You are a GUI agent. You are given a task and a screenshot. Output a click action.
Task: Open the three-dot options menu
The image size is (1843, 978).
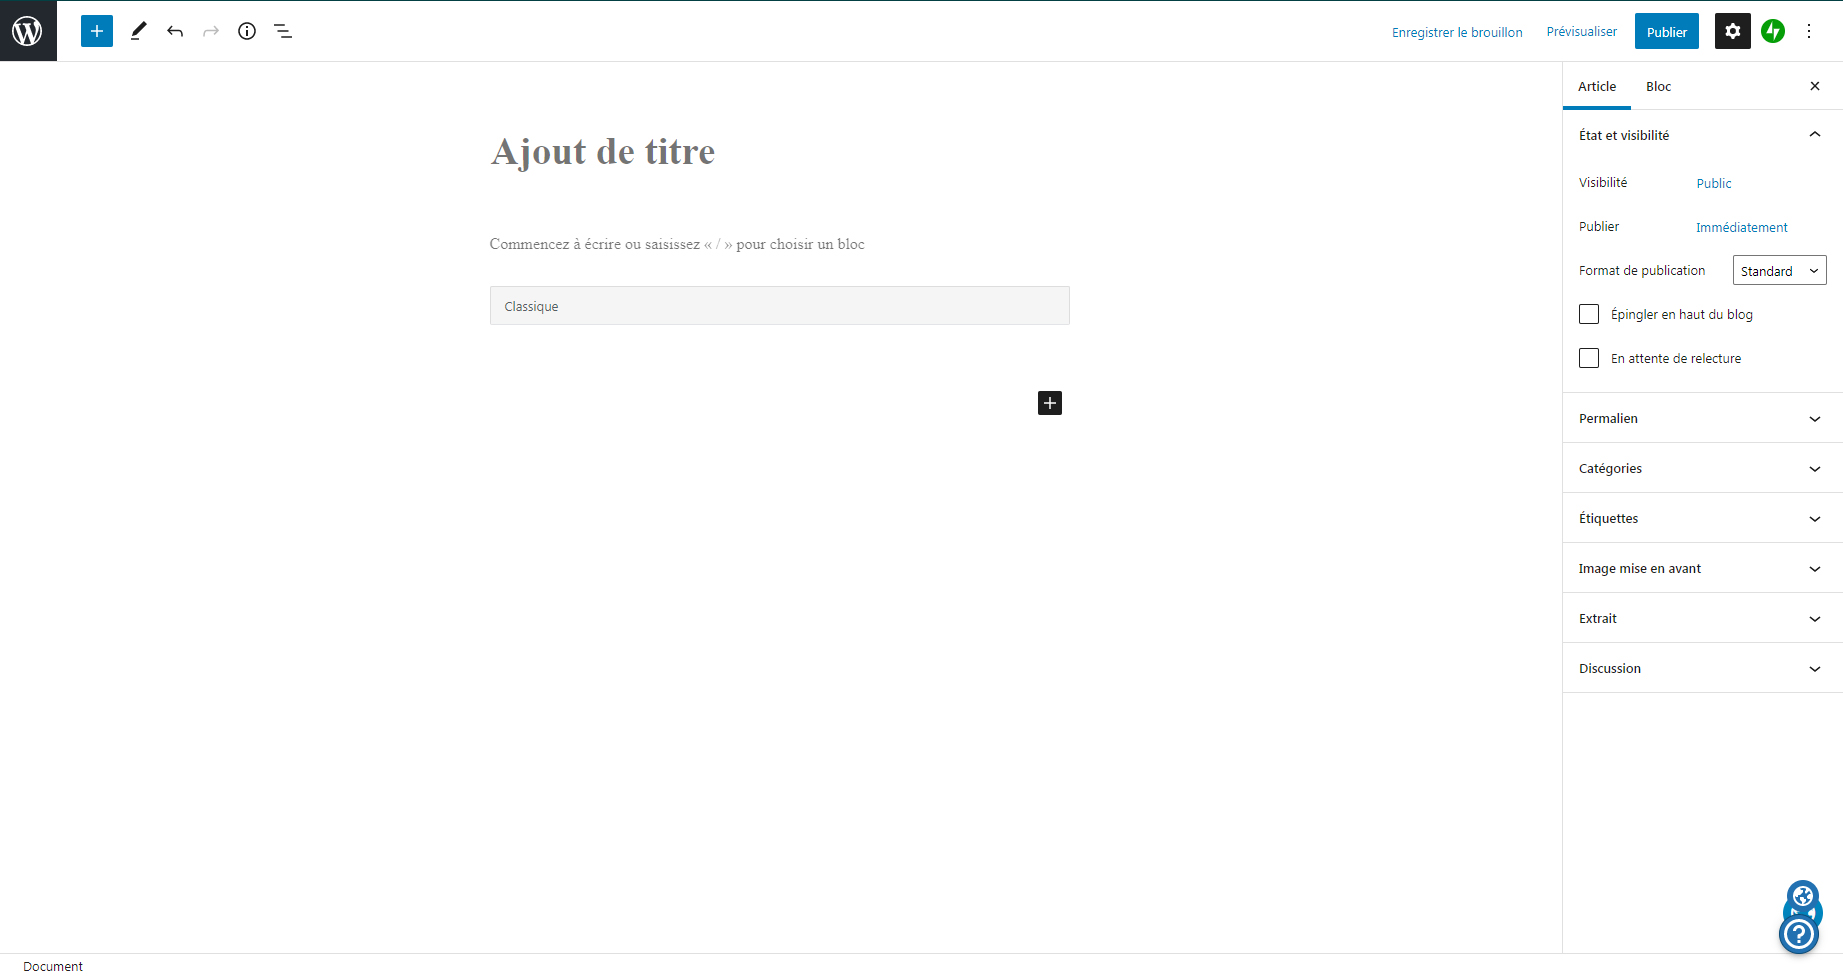[x=1809, y=31]
